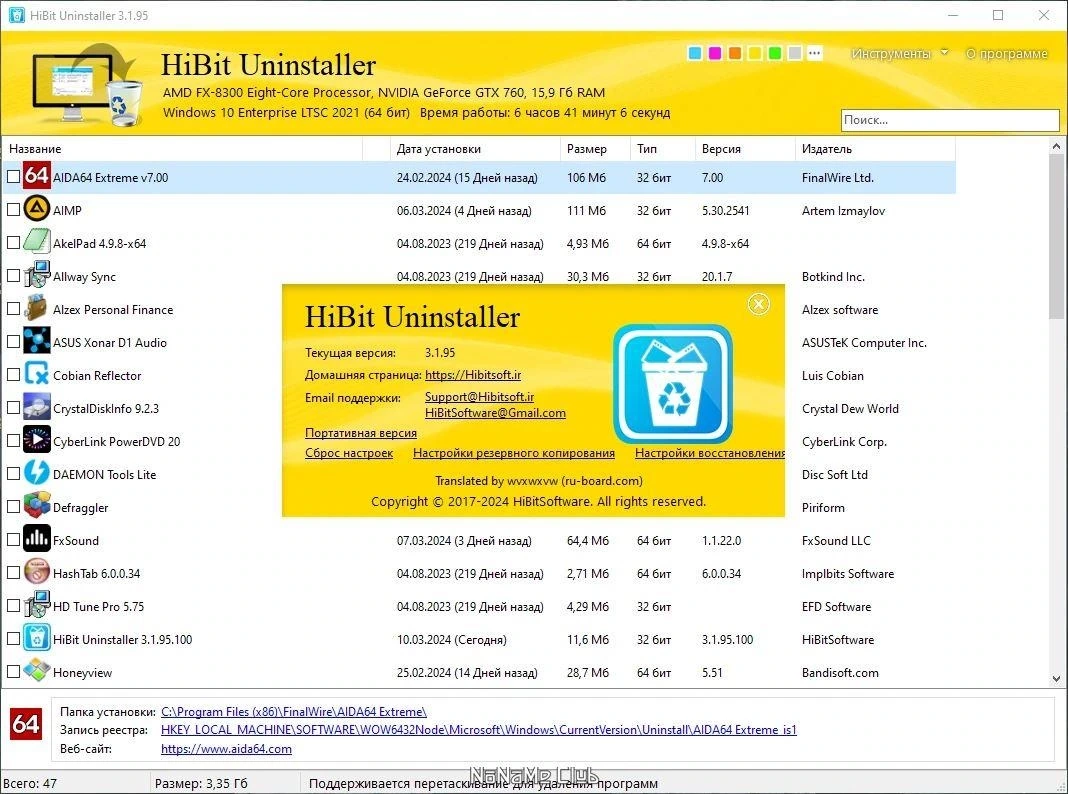Tick the Honeyview checkbox
This screenshot has width=1068, height=794.
click(x=13, y=671)
